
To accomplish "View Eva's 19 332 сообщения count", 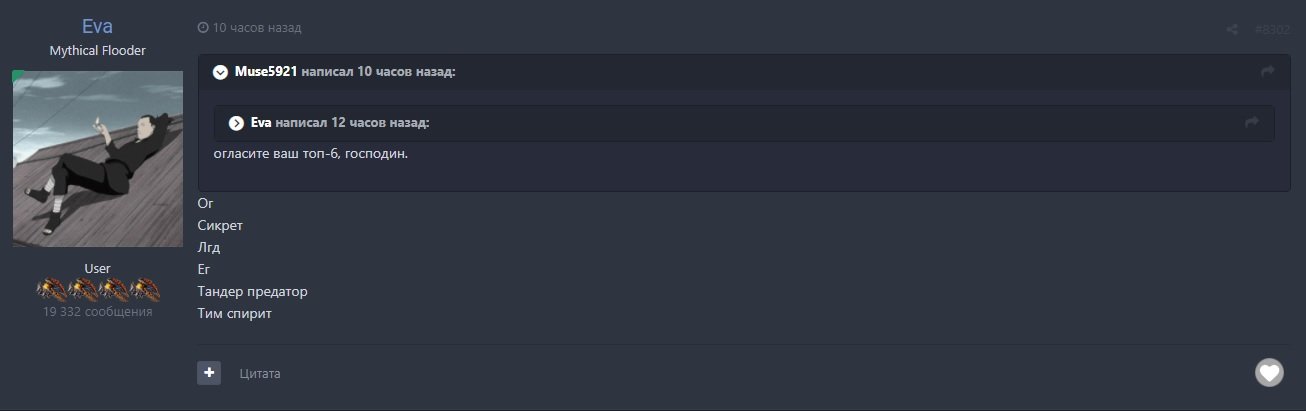I will coord(97,312).
